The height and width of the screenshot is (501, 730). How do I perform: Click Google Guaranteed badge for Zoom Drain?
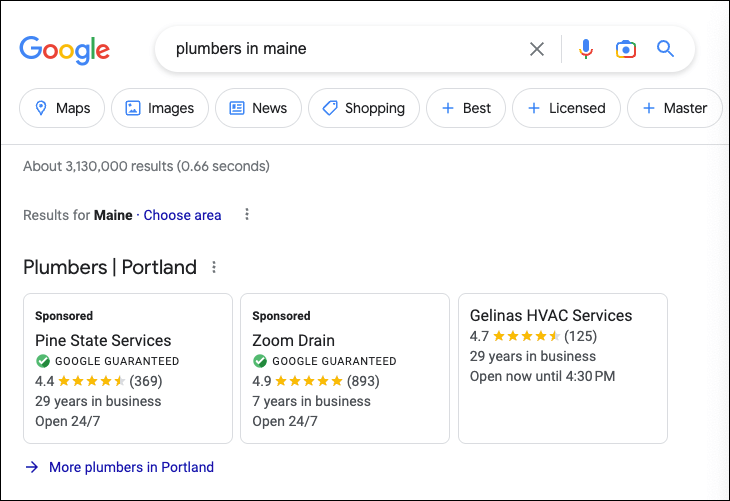coord(324,361)
